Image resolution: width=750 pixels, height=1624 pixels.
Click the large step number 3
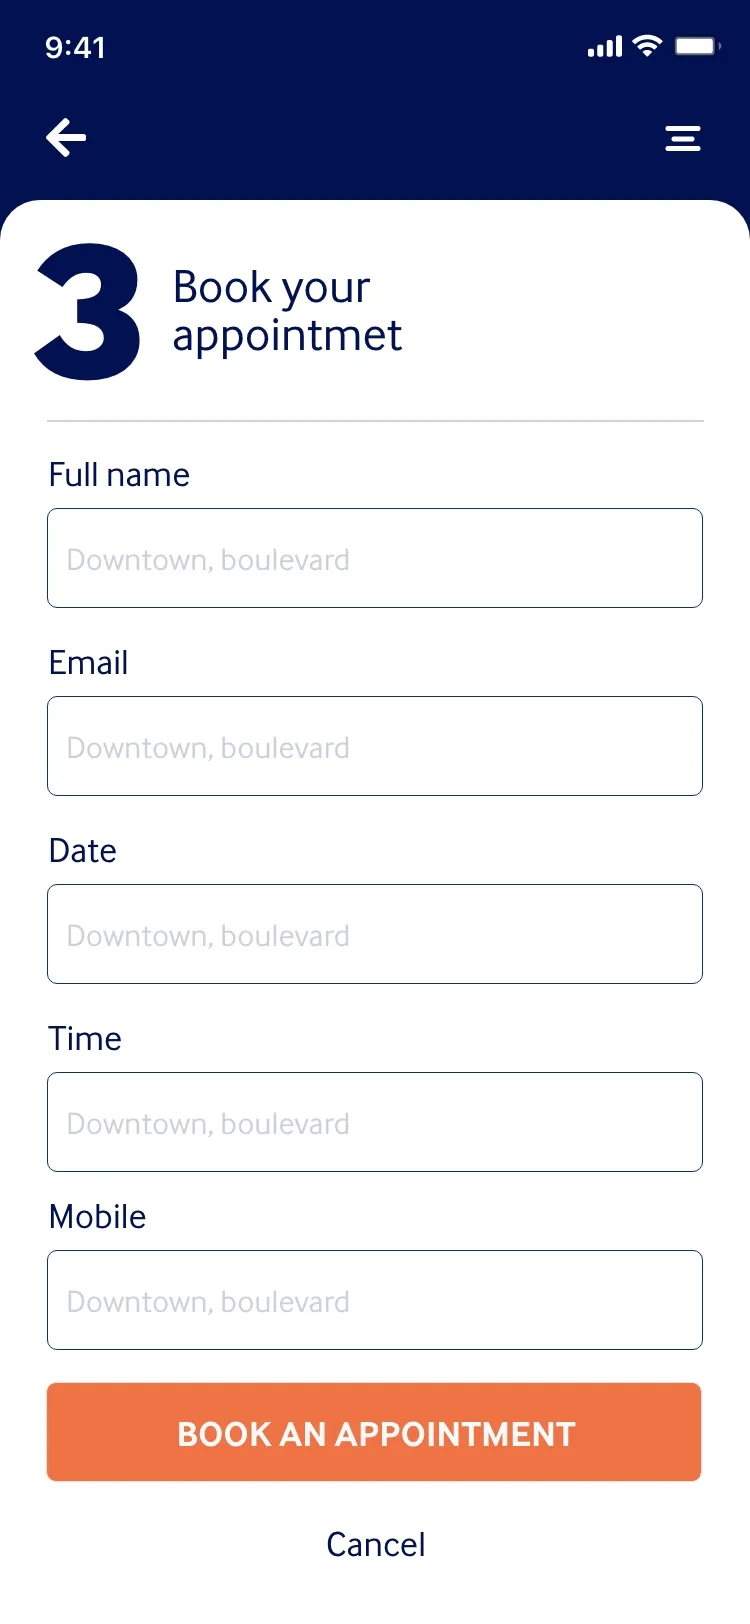click(89, 312)
